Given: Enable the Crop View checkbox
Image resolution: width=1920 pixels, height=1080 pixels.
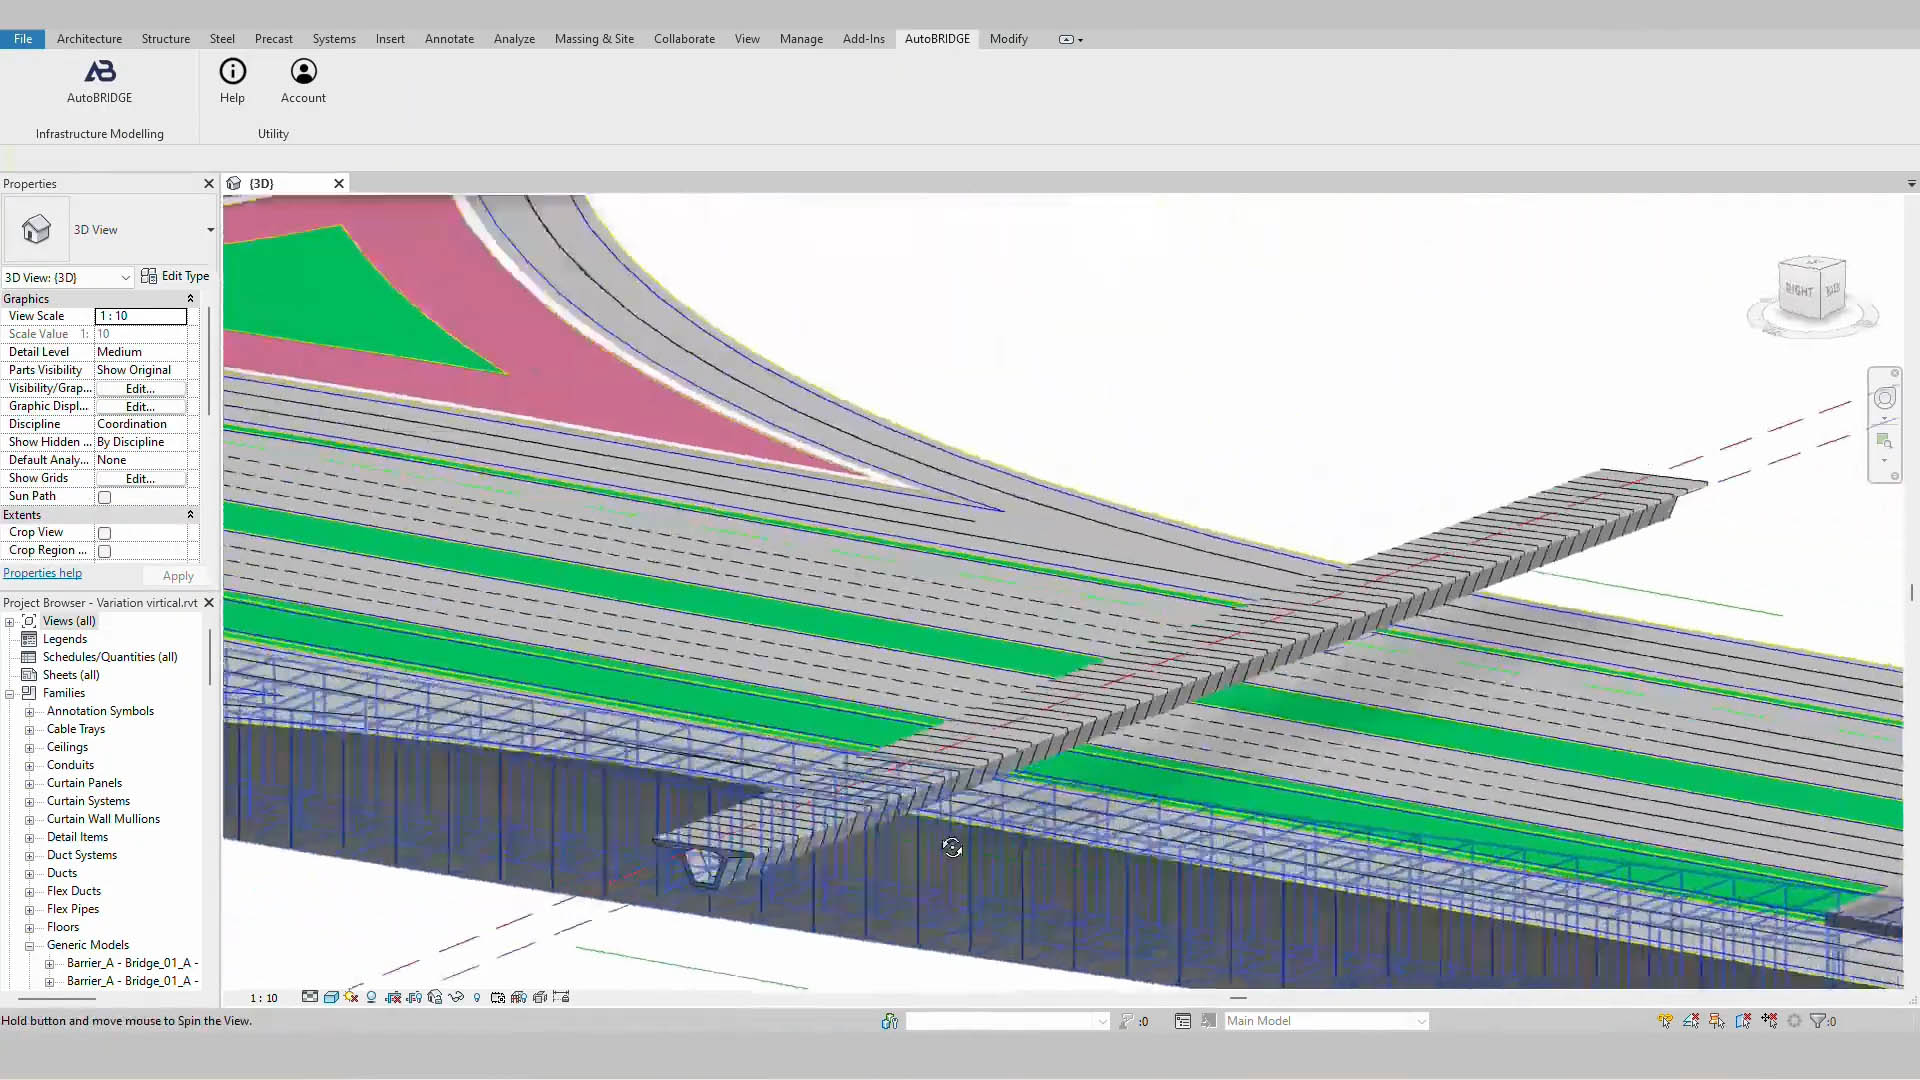Looking at the screenshot, I should [104, 533].
